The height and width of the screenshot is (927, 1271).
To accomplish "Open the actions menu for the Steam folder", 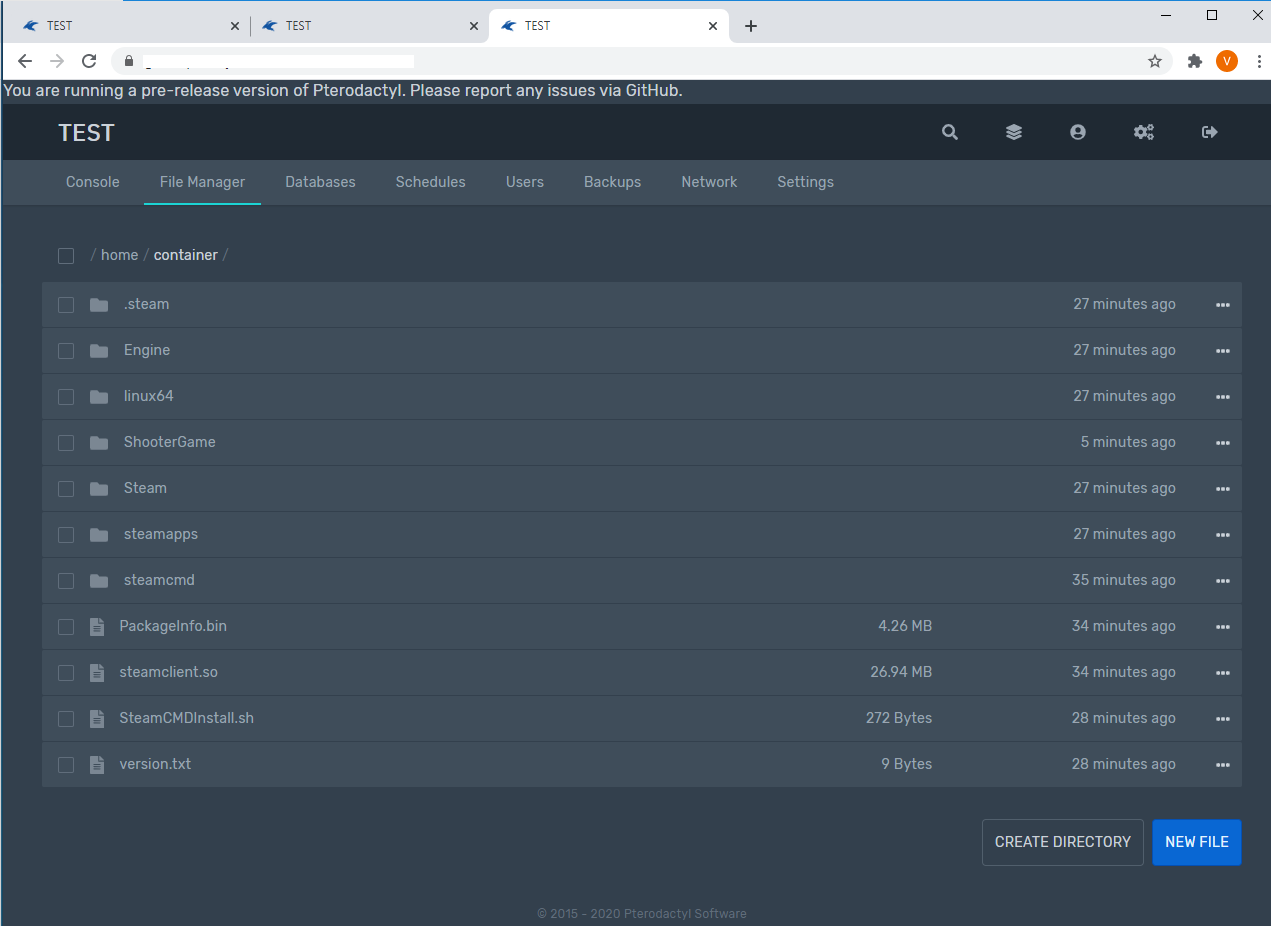I will tap(1222, 488).
